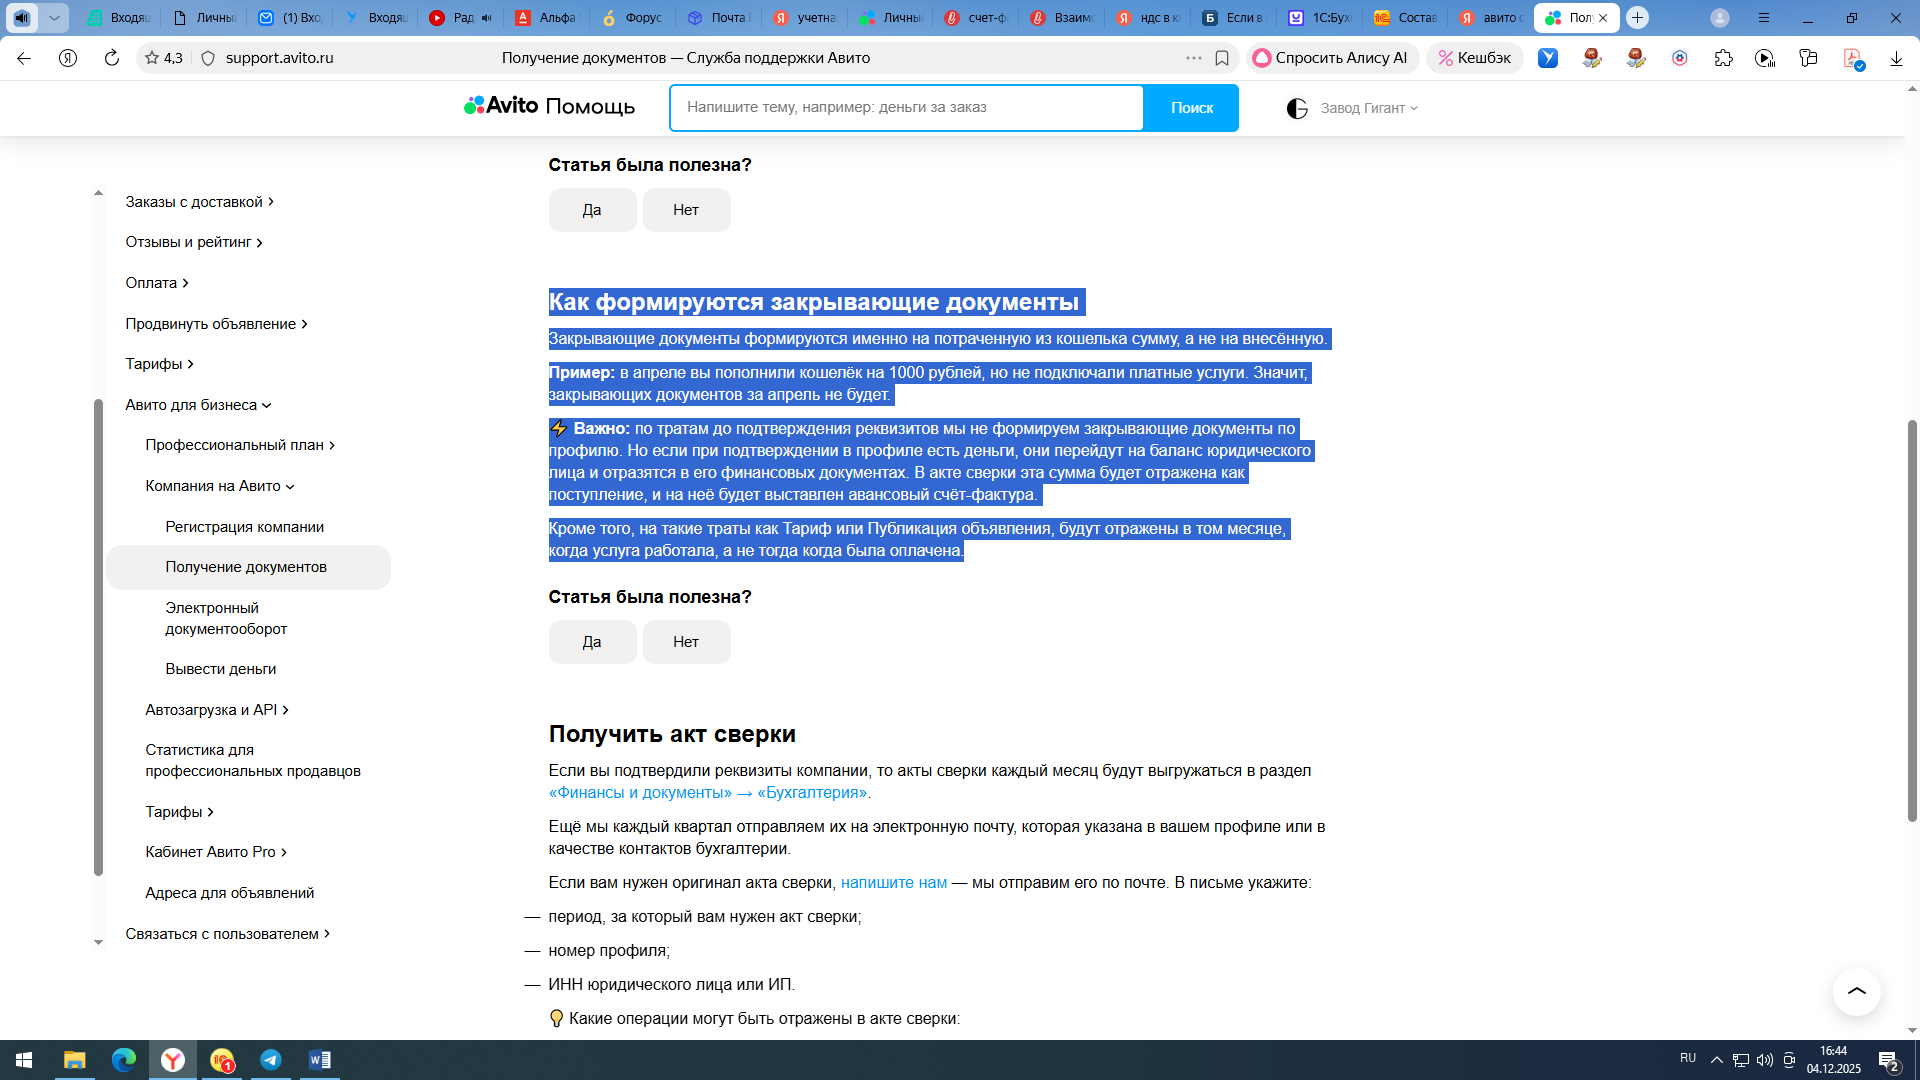Select Электронный документооборот in sidebar
The height and width of the screenshot is (1080, 1920).
click(x=226, y=618)
